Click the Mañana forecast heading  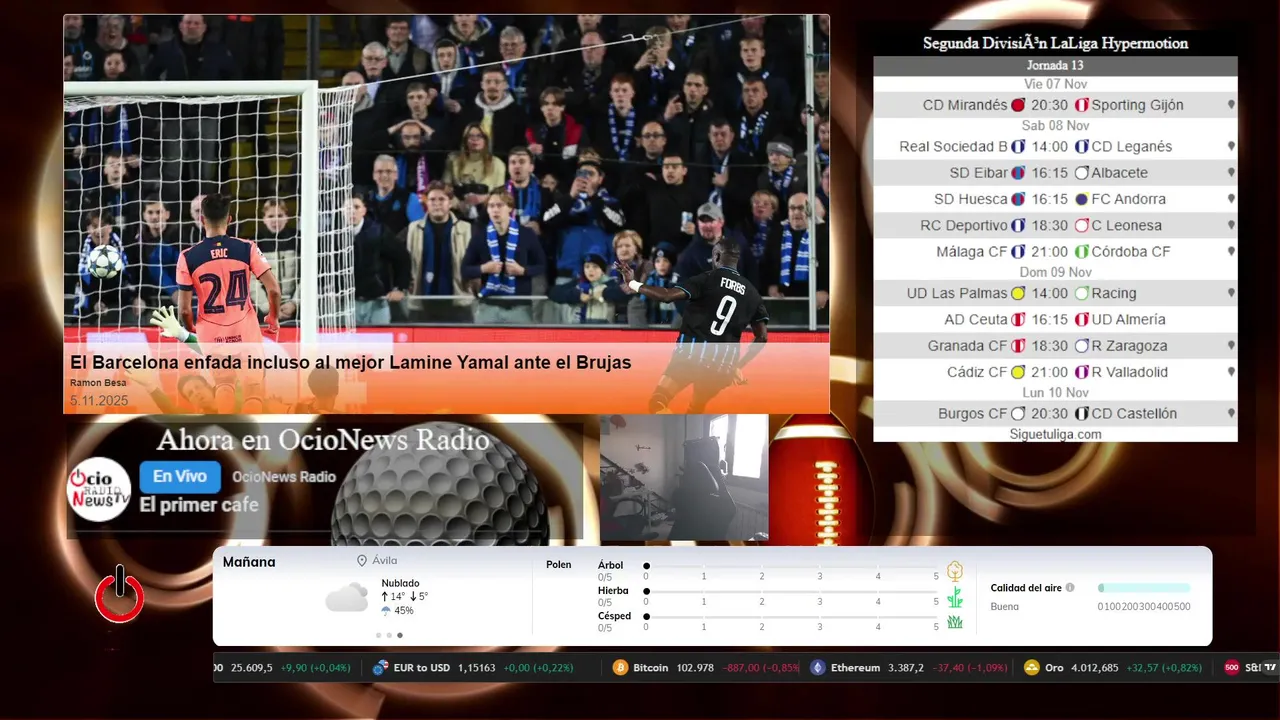(249, 562)
